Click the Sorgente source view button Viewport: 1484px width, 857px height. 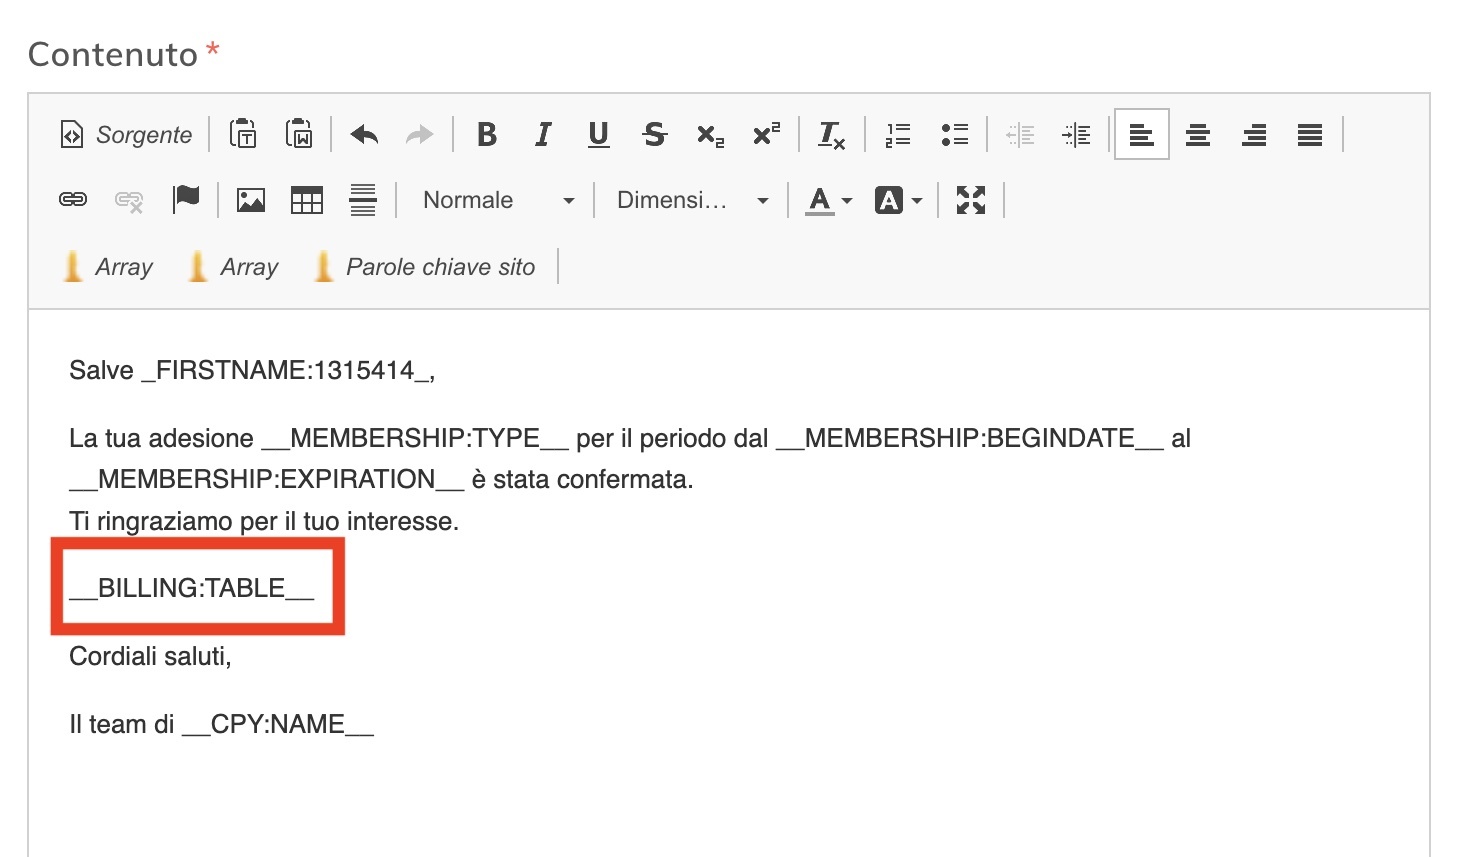pos(126,135)
